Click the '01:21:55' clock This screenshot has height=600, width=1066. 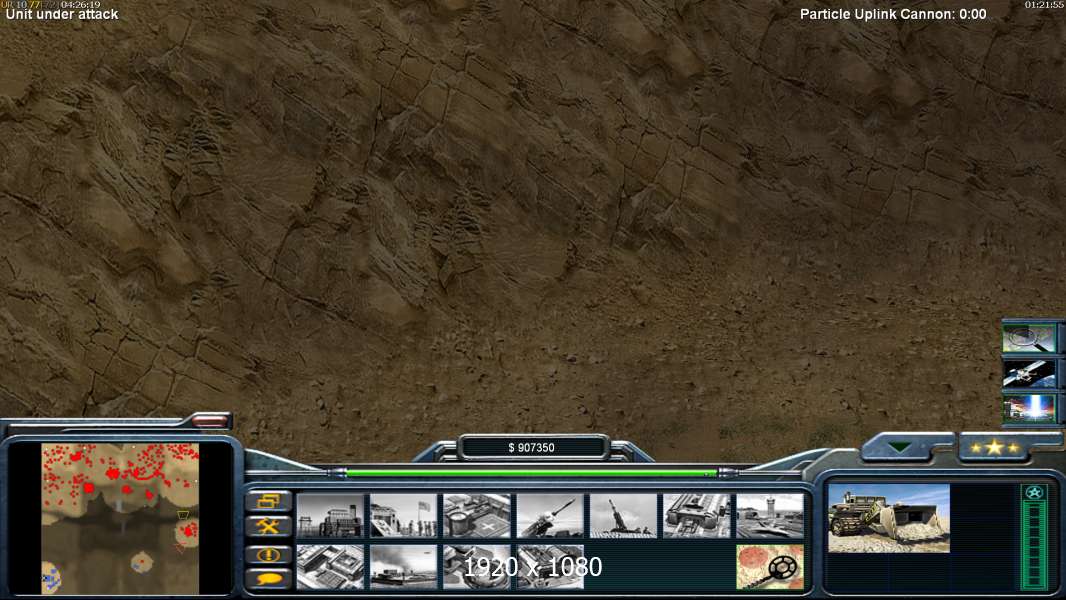click(1045, 5)
